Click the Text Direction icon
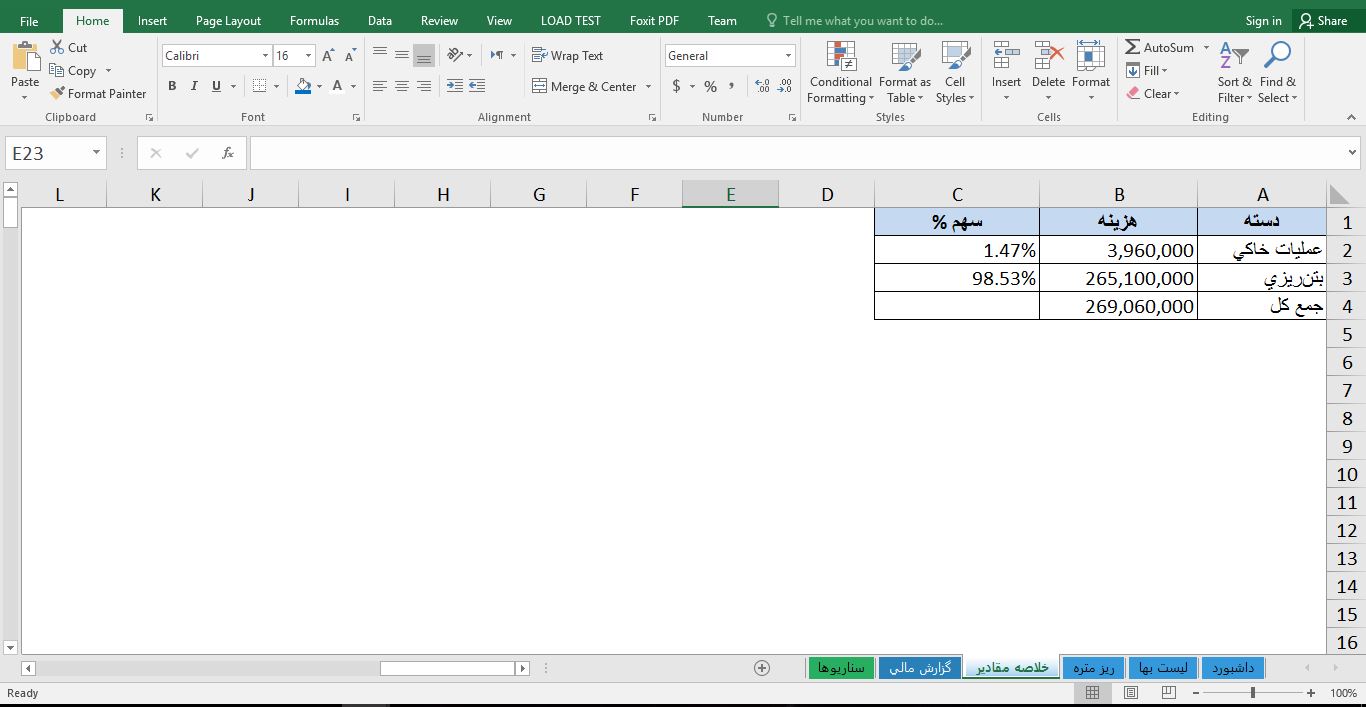The image size is (1366, 707). click(x=497, y=55)
